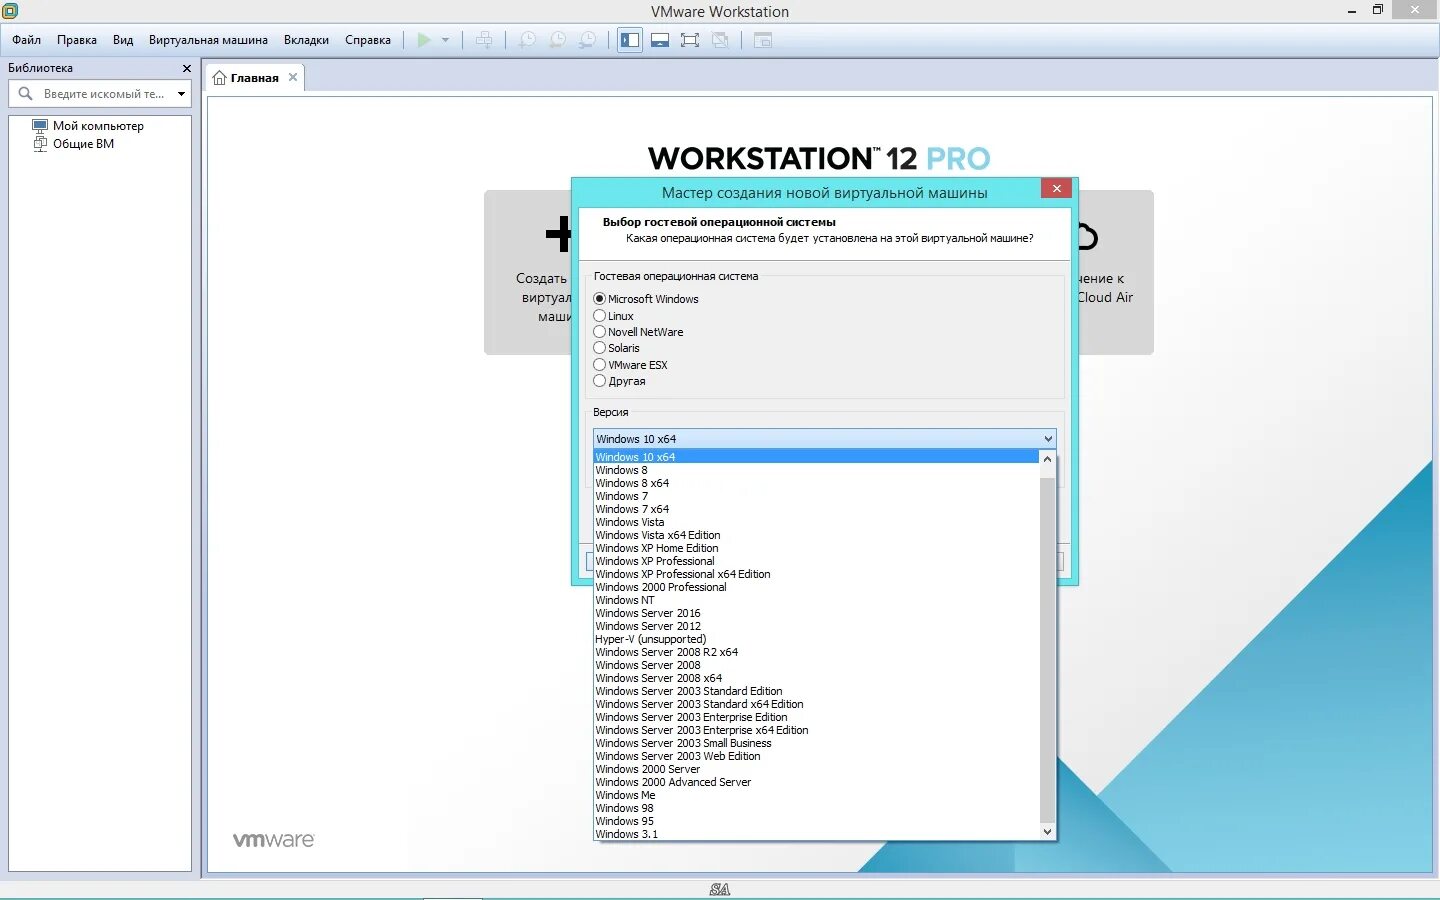This screenshot has width=1440, height=900.
Task: Open the Версия version dropdown arrow
Action: [x=1046, y=438]
